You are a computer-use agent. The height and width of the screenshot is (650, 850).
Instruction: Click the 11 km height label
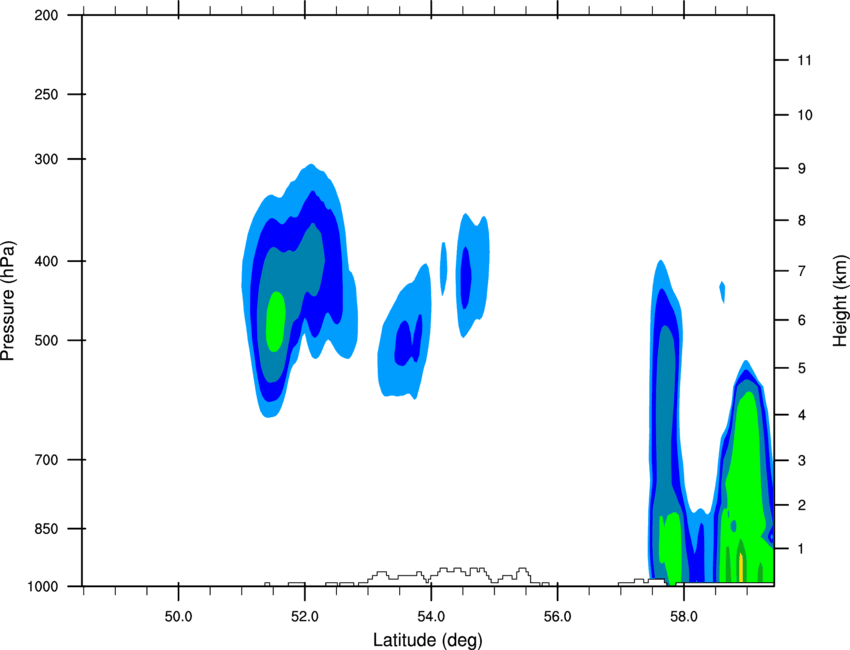click(805, 60)
